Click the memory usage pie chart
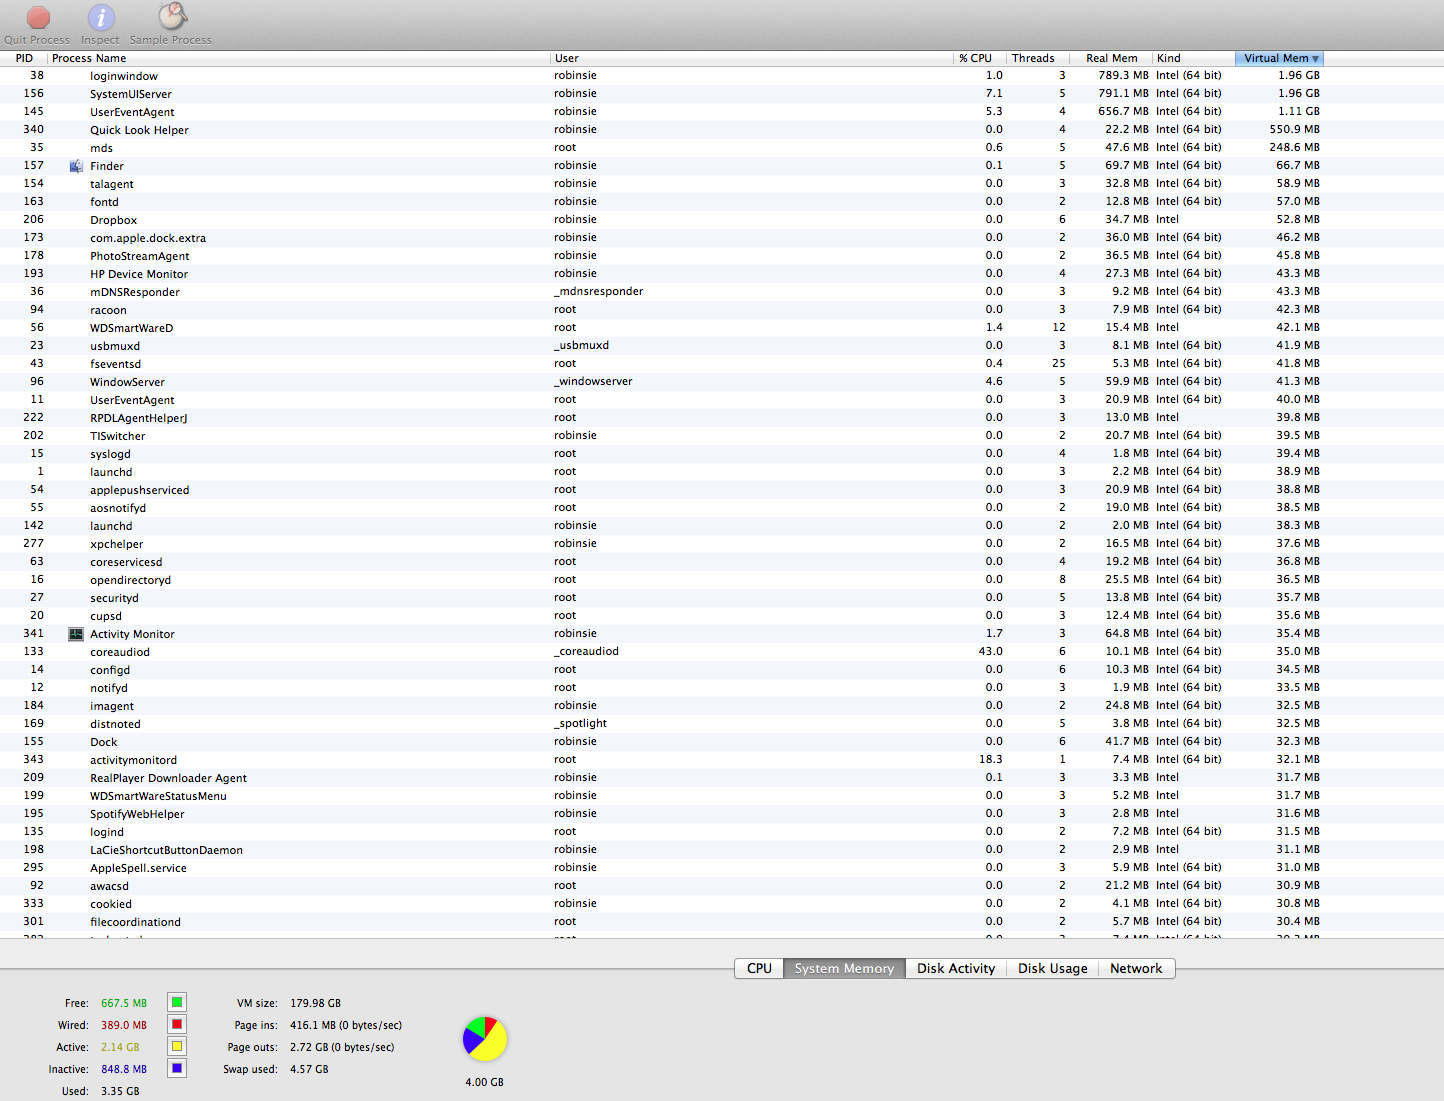This screenshot has width=1444, height=1101. coord(485,1040)
